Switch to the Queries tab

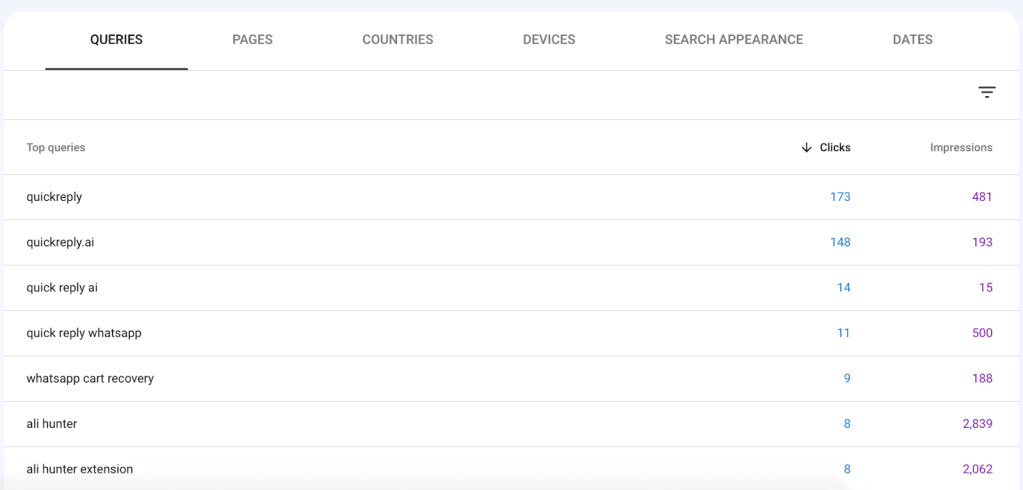pyautogui.click(x=116, y=40)
